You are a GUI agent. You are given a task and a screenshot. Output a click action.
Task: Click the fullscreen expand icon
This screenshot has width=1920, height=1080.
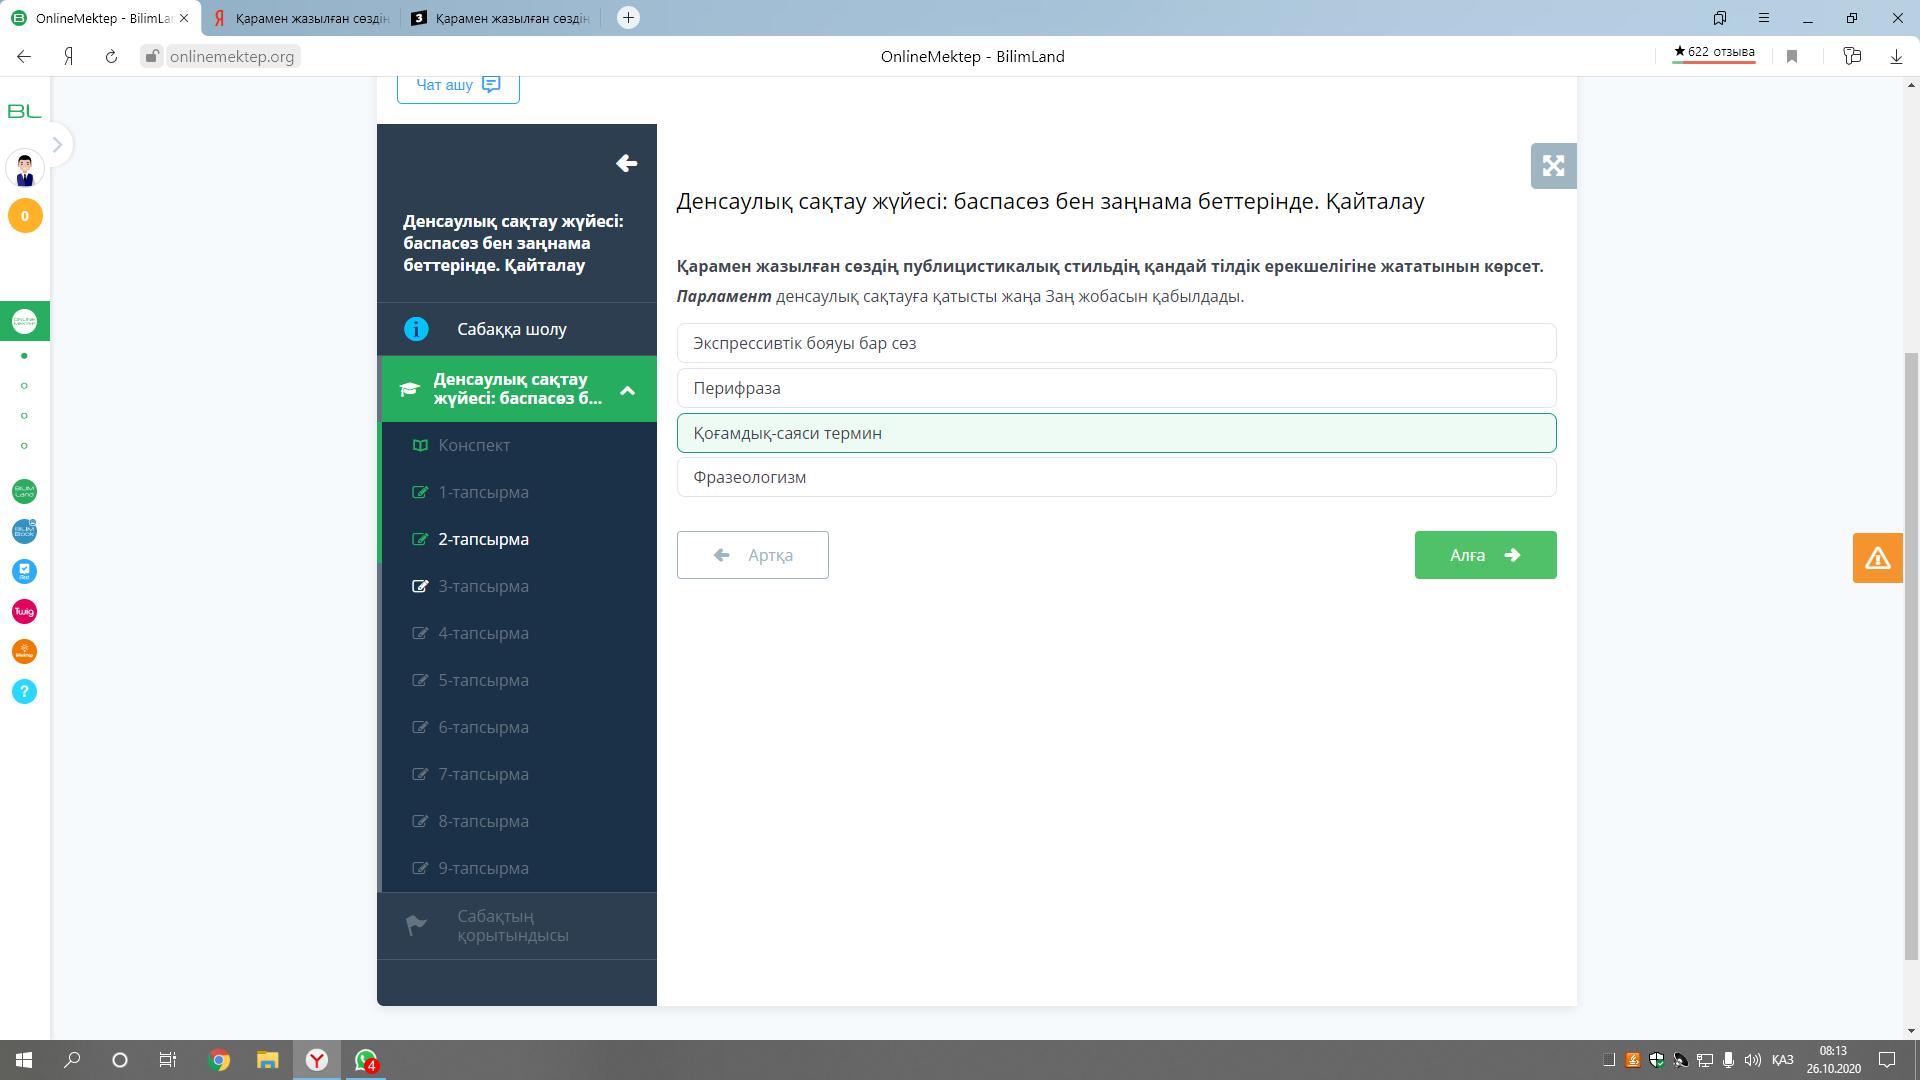[x=1553, y=166]
